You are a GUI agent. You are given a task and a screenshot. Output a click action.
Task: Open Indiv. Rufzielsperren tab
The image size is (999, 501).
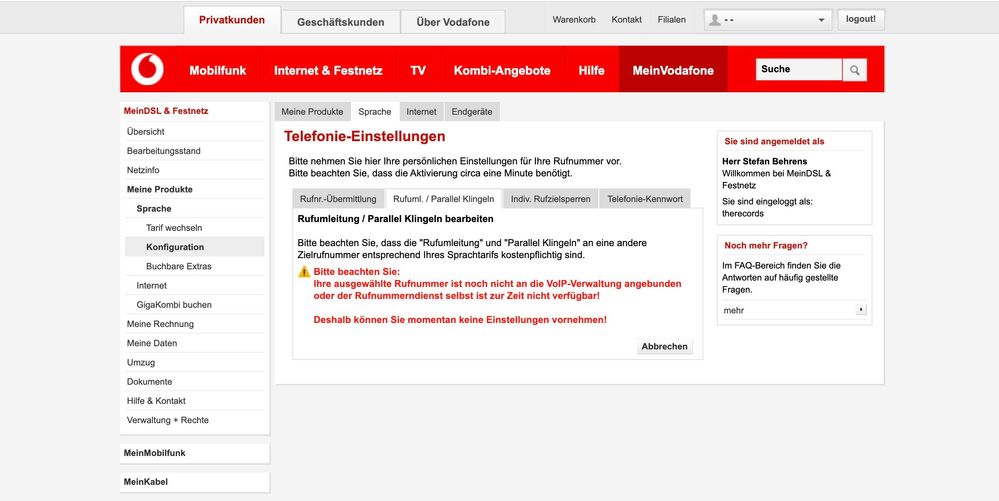pos(550,199)
